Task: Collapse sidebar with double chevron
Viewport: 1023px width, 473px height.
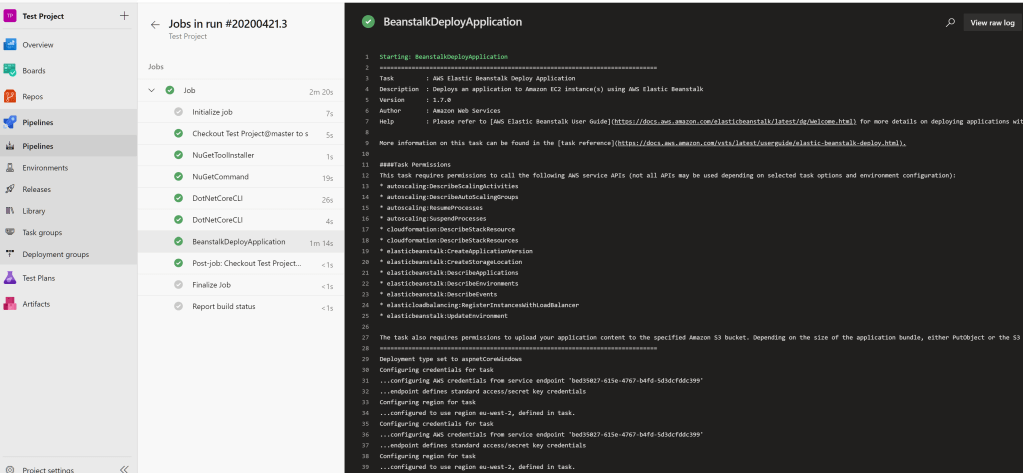Action: tap(124, 468)
